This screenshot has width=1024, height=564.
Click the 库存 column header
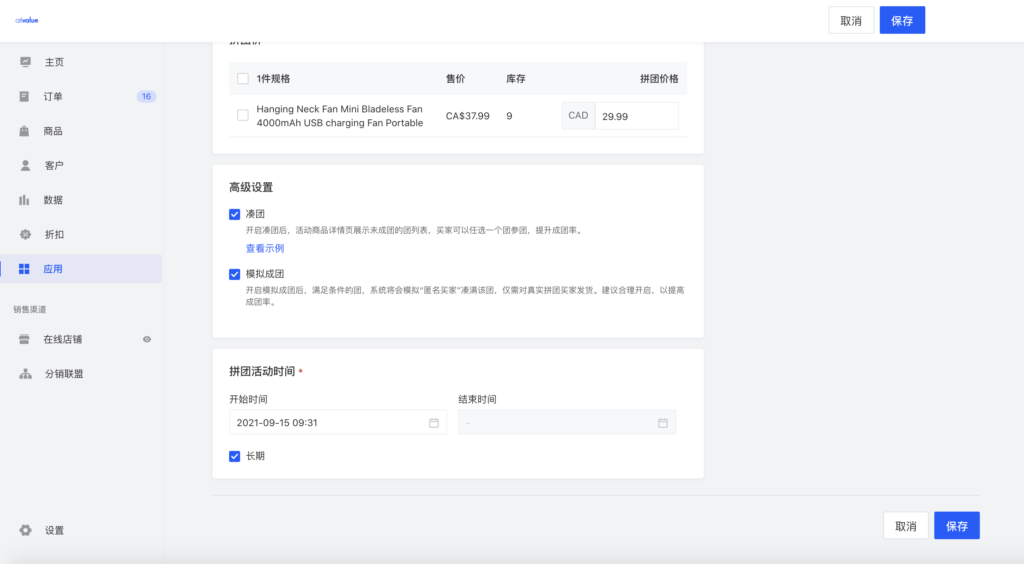click(x=515, y=79)
